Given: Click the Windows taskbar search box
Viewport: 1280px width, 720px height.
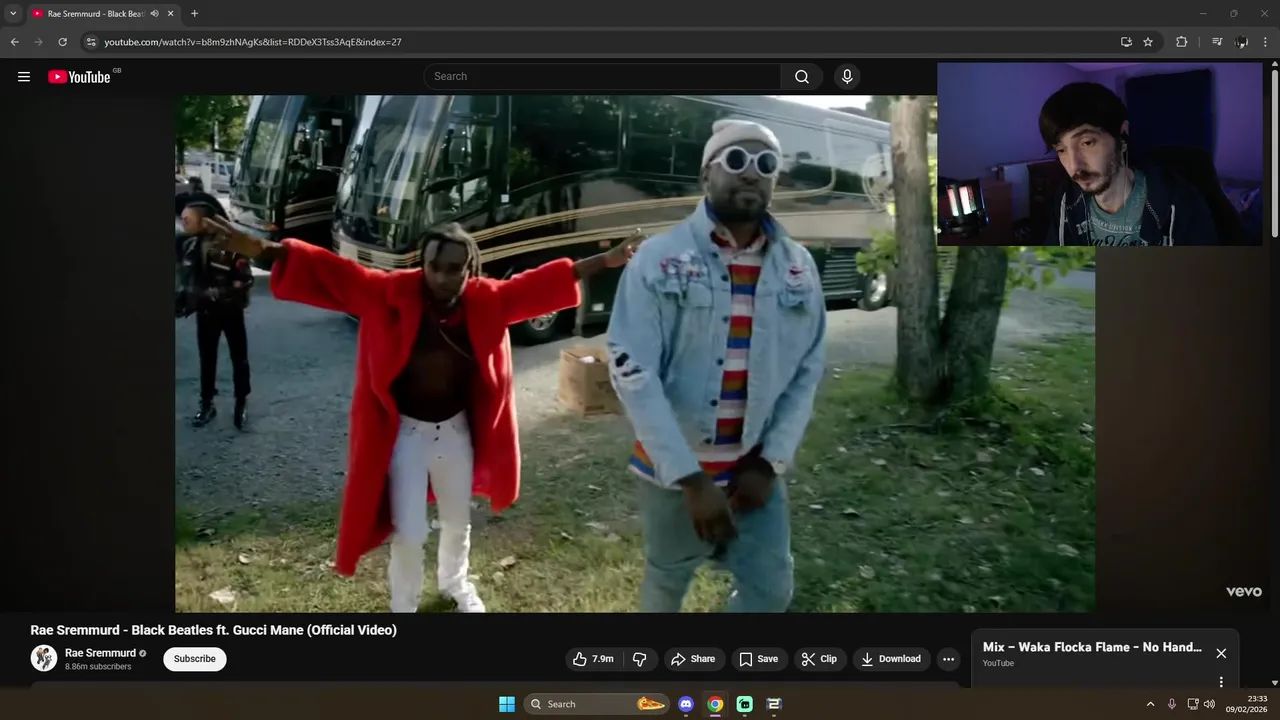Looking at the screenshot, I should [x=596, y=704].
